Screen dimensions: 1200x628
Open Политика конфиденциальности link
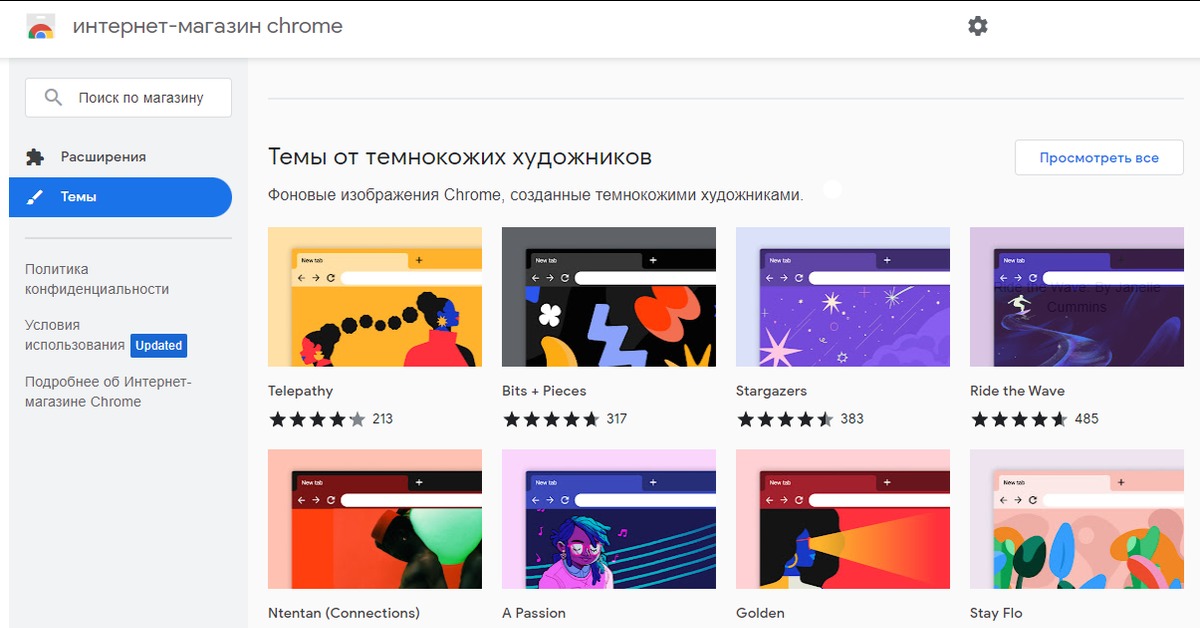click(97, 279)
